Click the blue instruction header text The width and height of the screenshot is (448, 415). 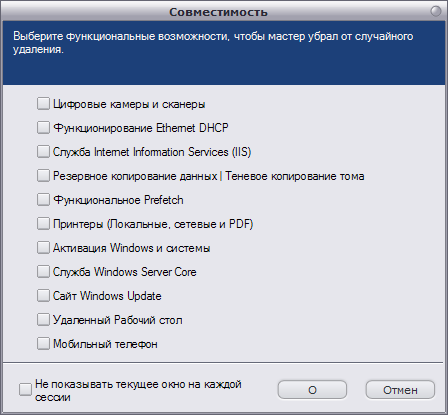(x=213, y=42)
